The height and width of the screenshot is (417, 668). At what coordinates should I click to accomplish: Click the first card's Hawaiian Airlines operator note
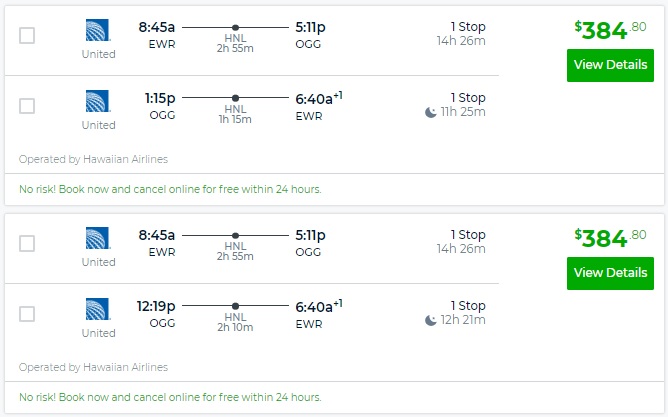click(93, 158)
